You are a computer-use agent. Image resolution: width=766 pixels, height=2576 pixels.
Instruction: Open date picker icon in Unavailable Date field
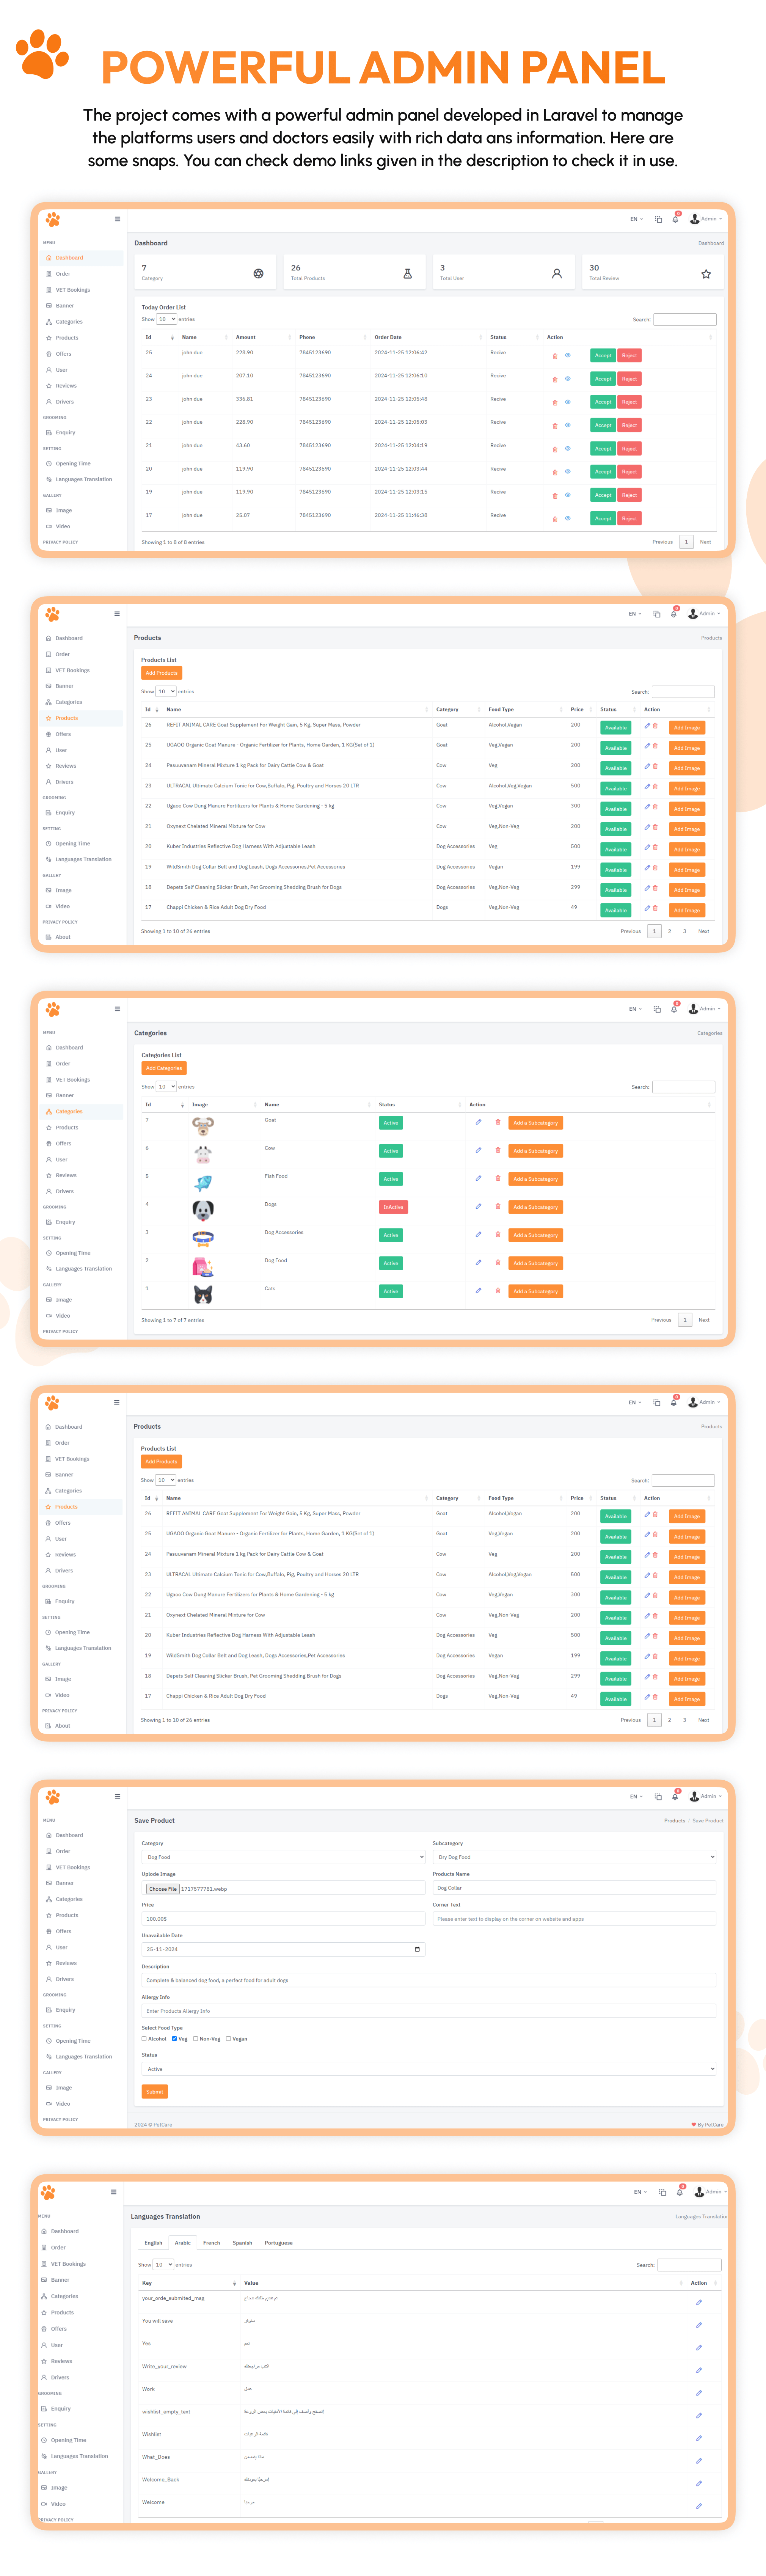[x=417, y=1949]
